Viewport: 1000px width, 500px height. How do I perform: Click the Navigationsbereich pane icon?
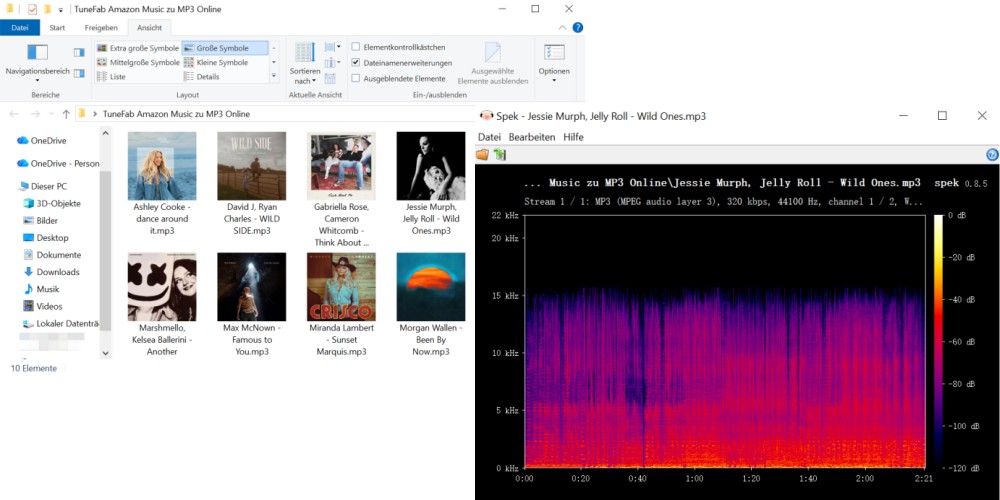tap(38, 52)
